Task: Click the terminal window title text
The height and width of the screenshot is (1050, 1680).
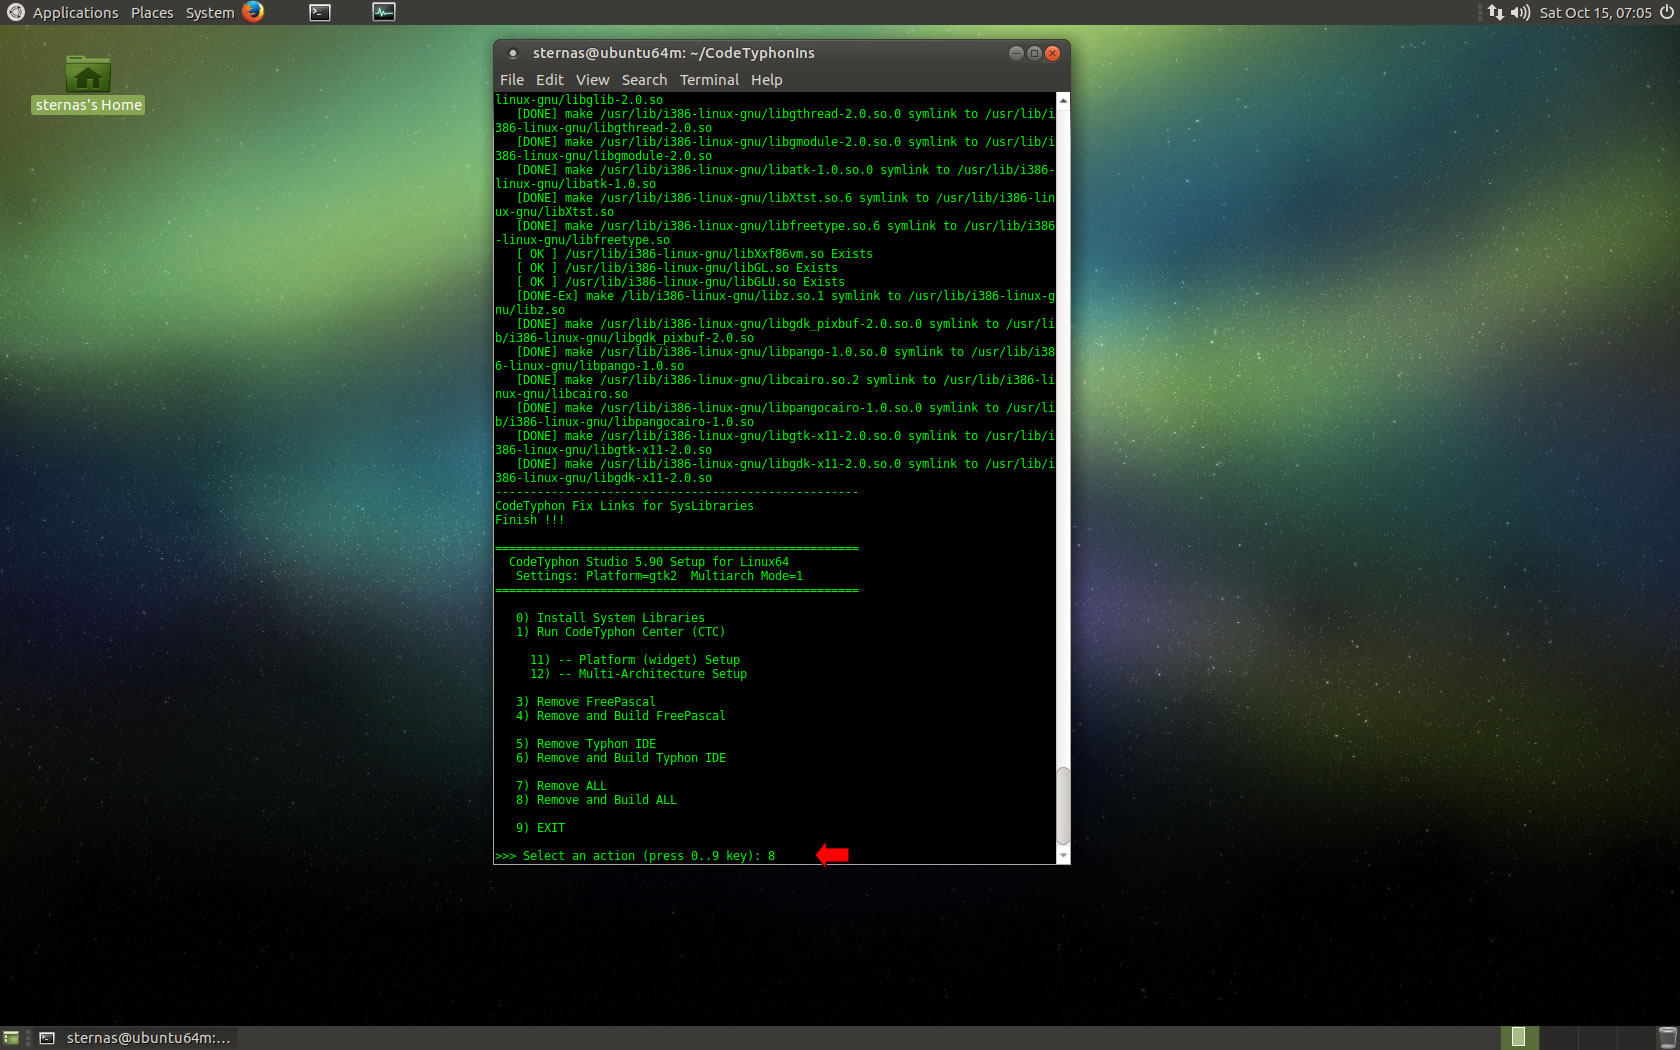Action: click(673, 53)
